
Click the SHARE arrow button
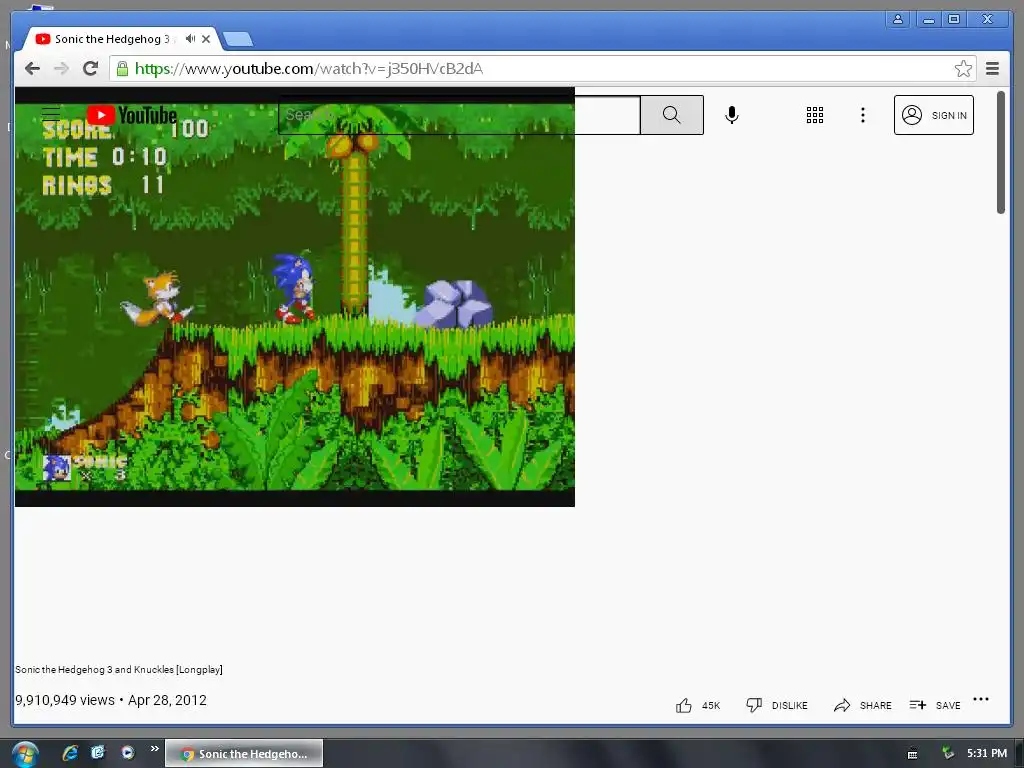coord(862,705)
